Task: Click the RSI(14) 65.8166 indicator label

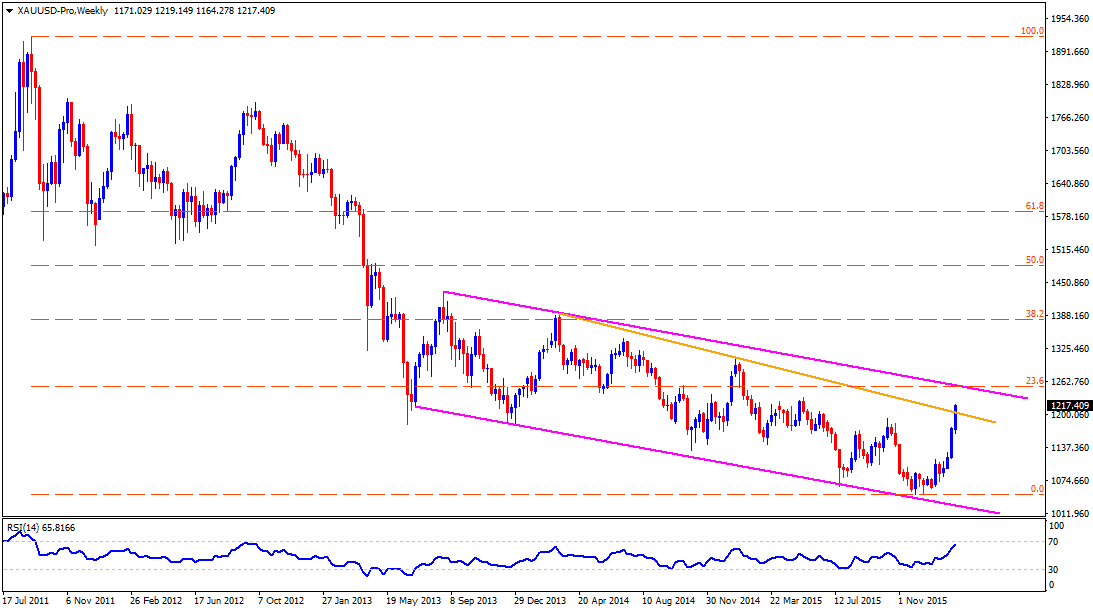Action: point(41,528)
